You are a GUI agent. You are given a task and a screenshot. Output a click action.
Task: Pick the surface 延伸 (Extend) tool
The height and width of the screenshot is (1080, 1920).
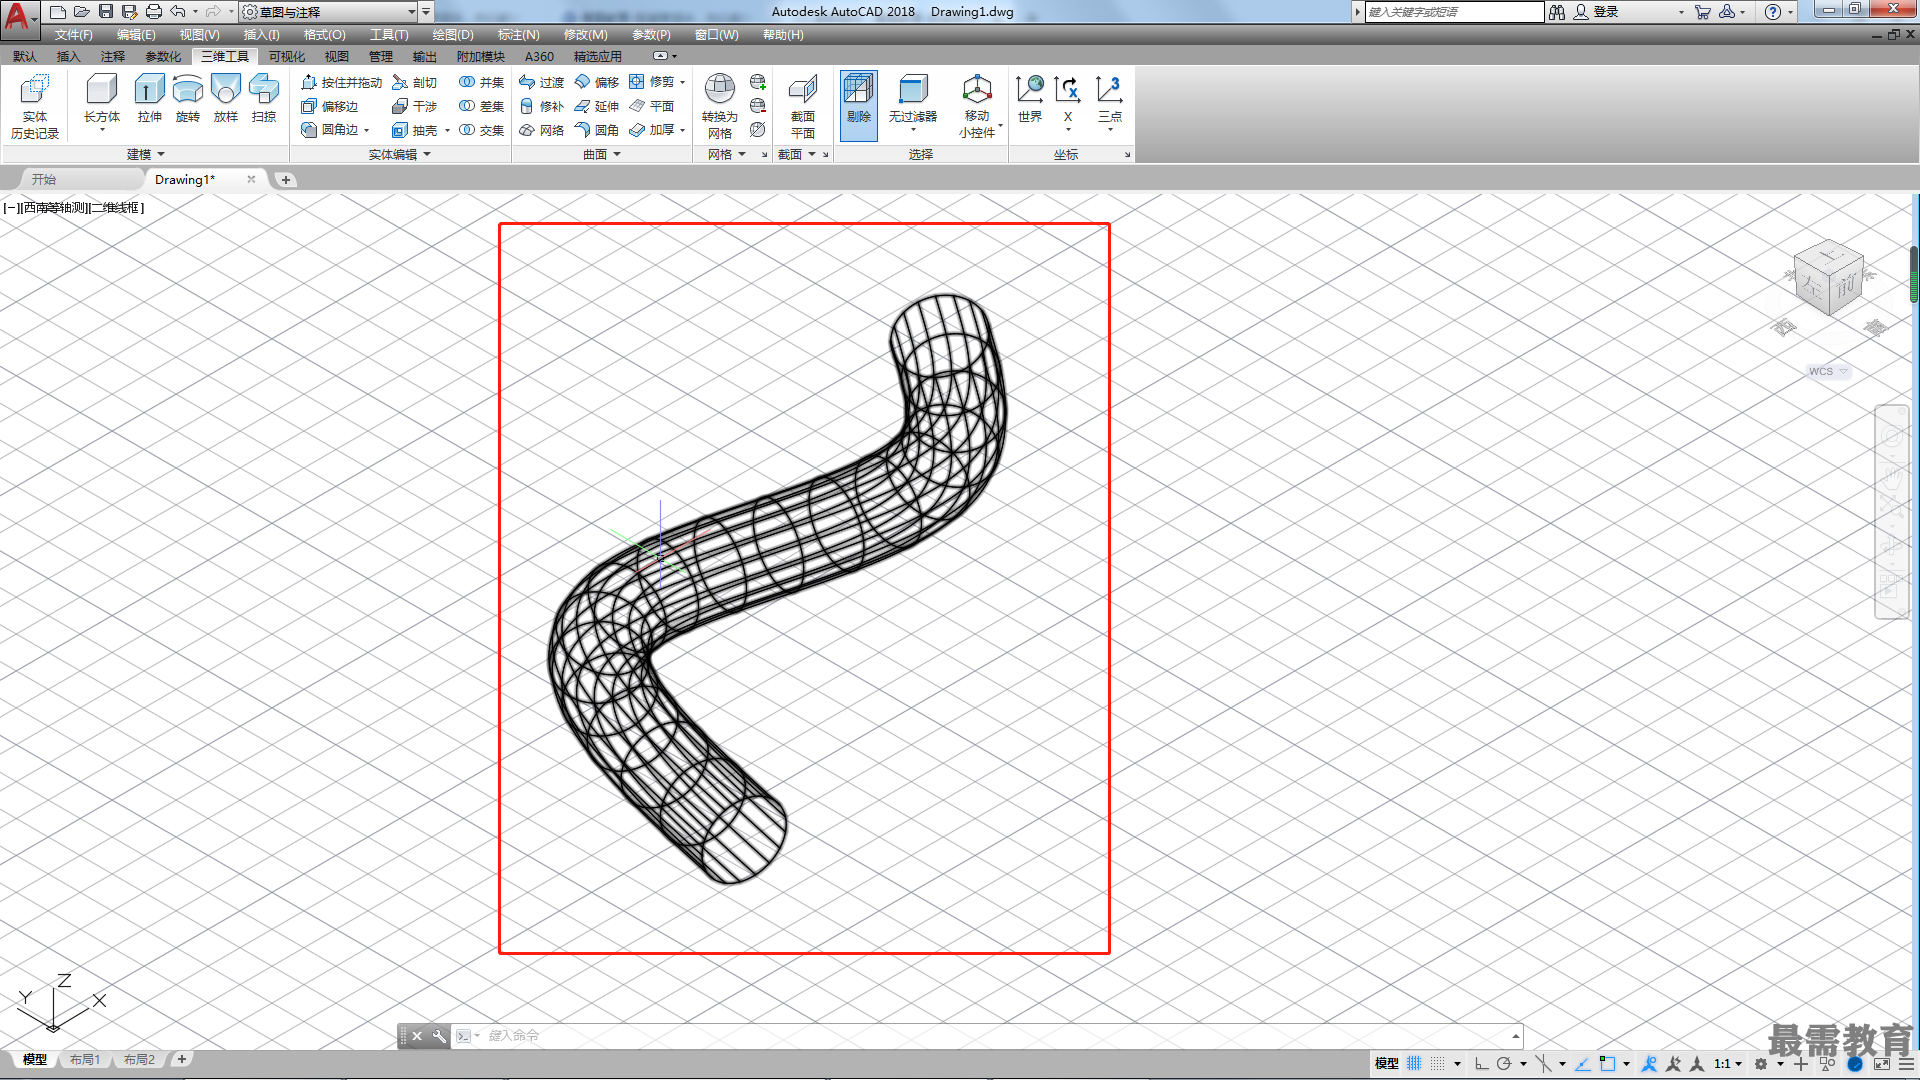coord(597,106)
